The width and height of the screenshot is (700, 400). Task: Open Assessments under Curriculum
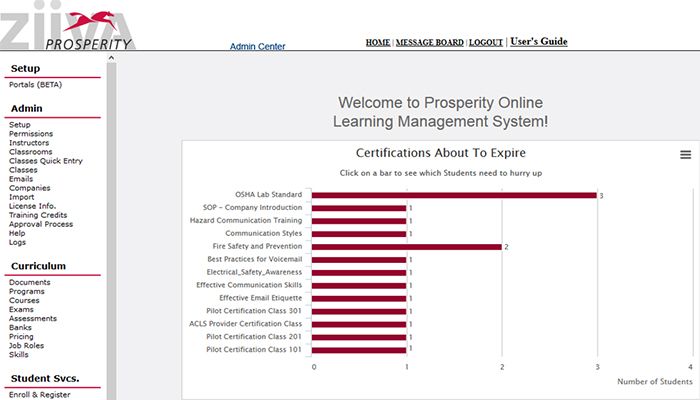tap(33, 318)
